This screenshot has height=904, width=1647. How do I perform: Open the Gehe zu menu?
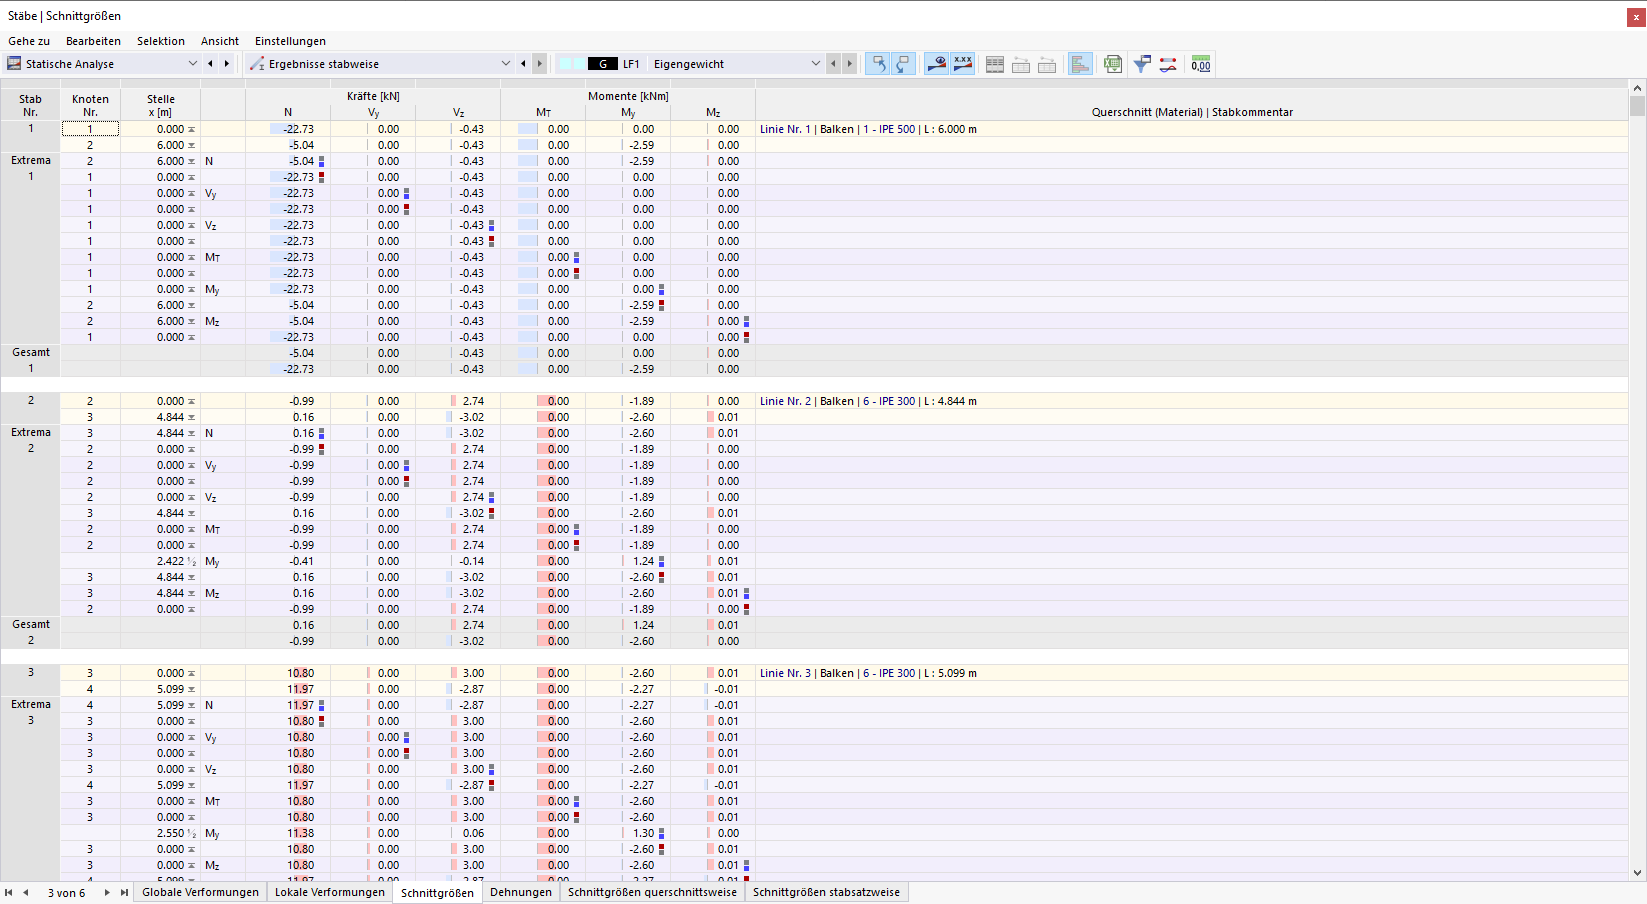(29, 41)
